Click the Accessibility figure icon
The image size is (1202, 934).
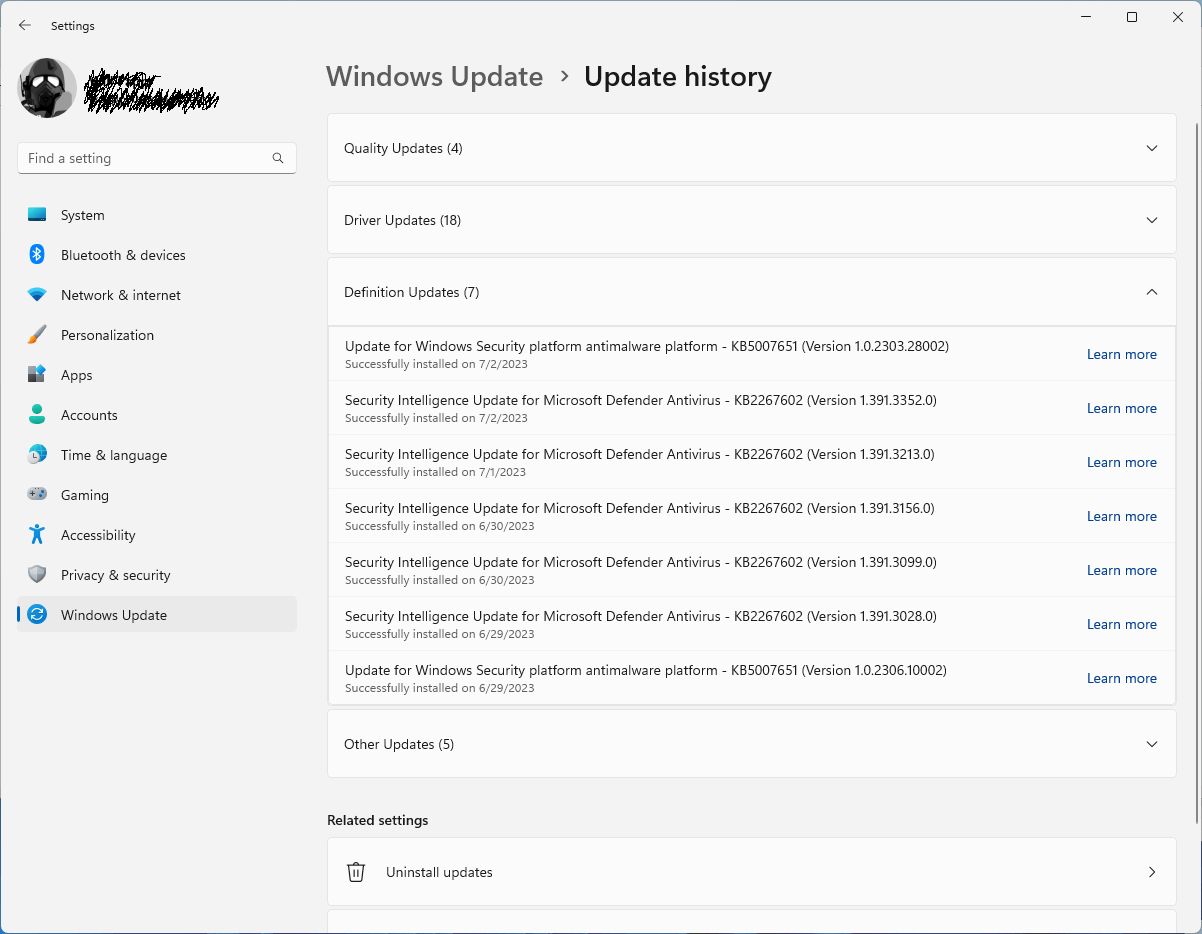(37, 535)
